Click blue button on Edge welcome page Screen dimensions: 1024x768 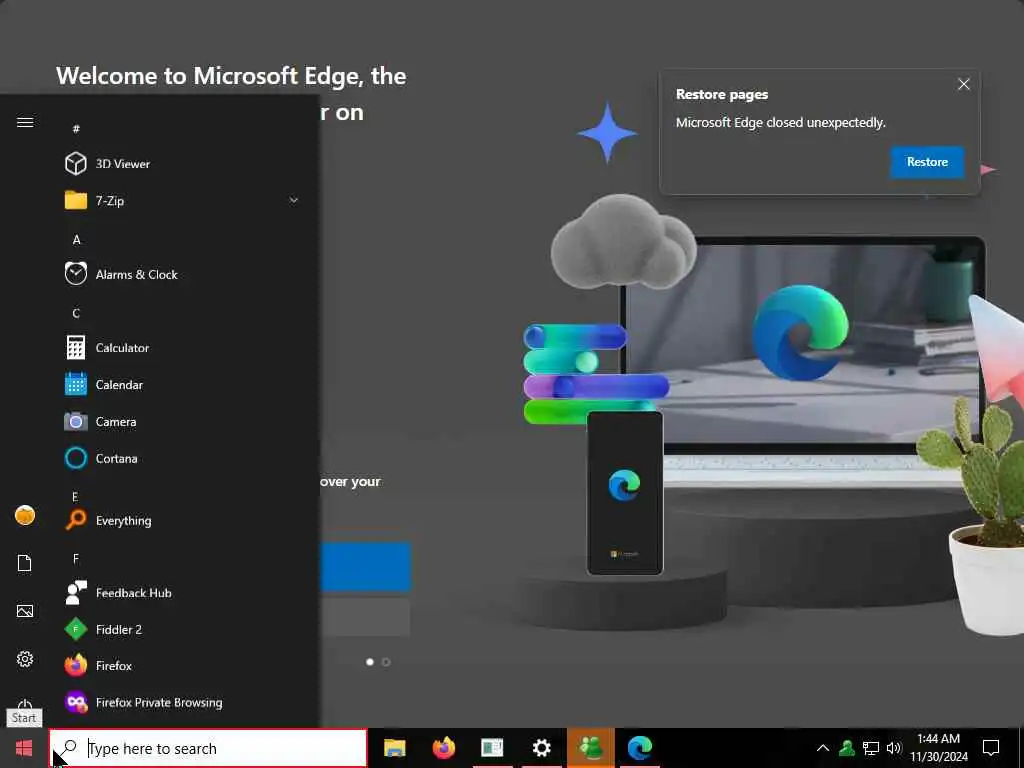[x=365, y=566]
